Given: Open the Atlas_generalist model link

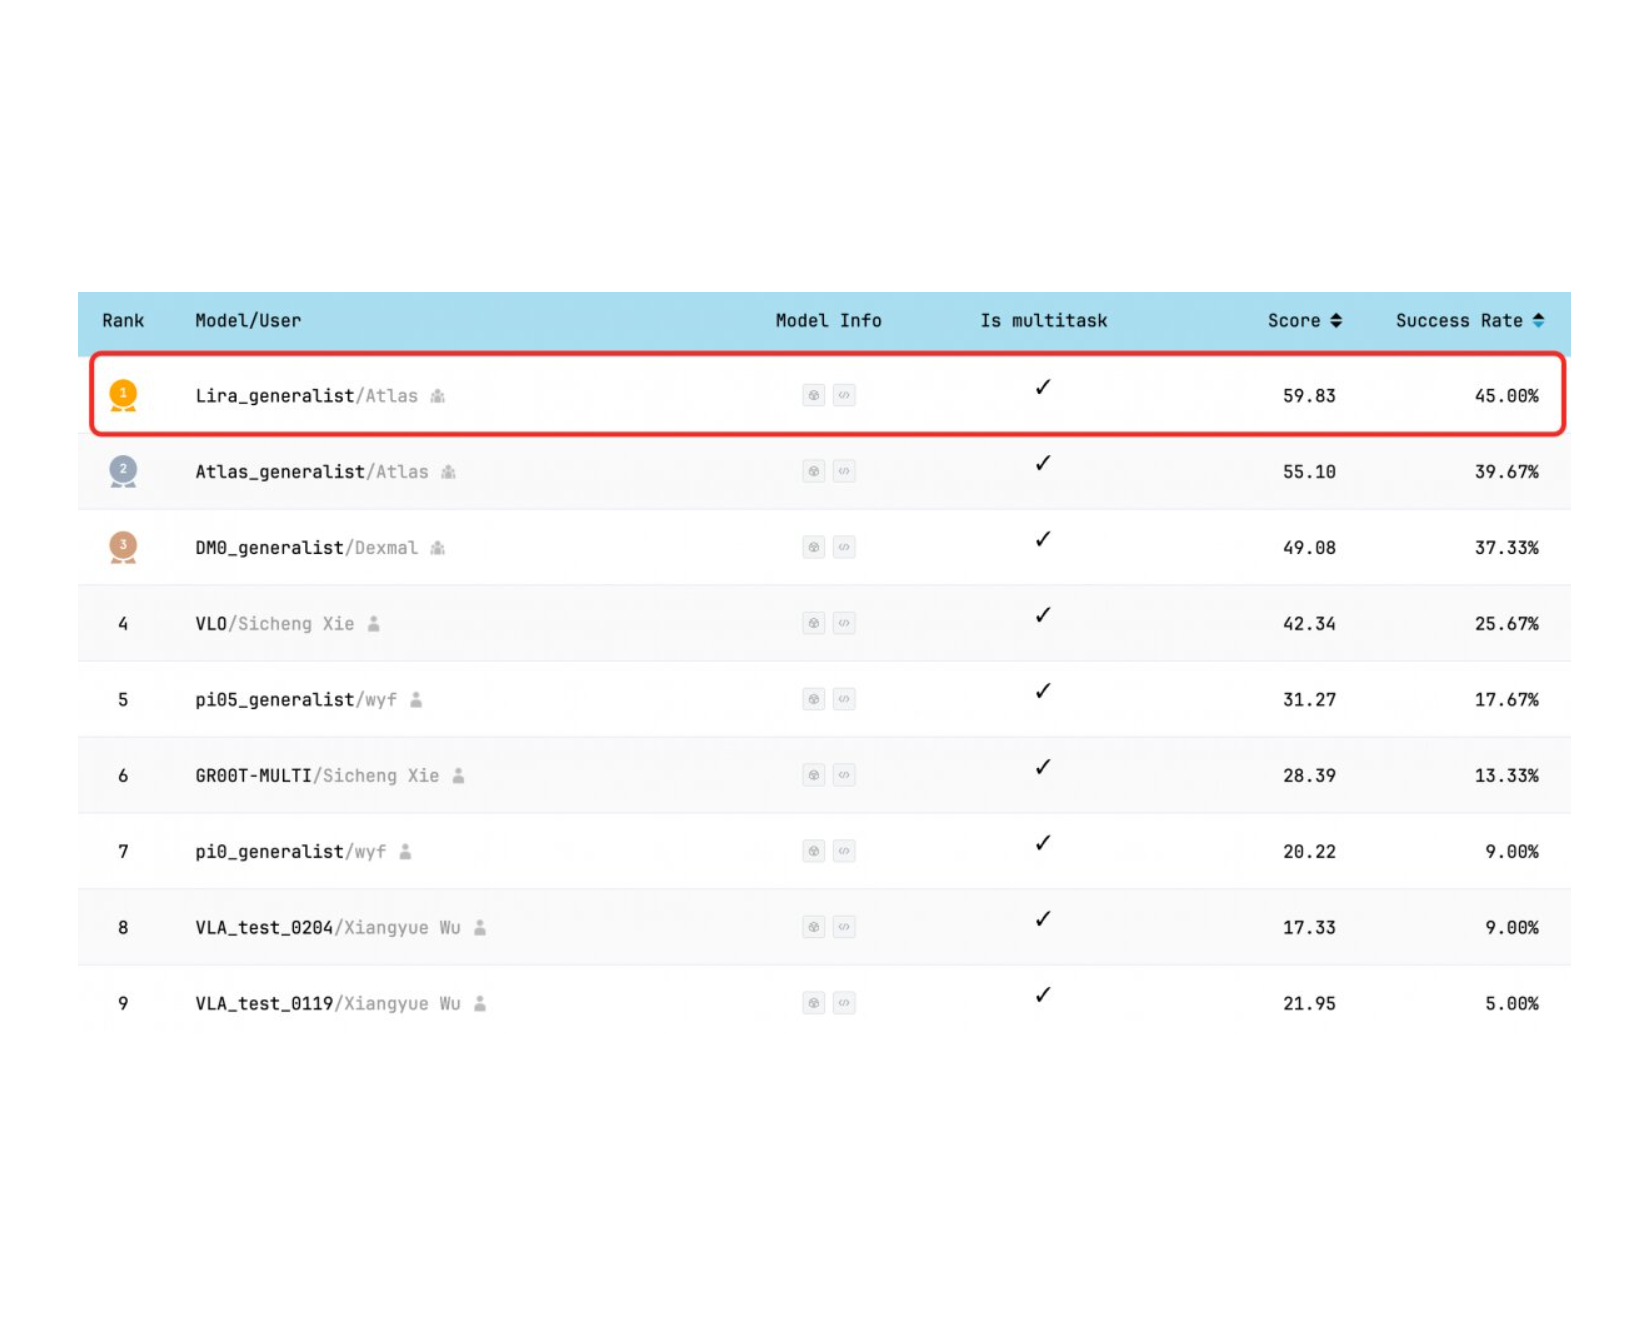Looking at the screenshot, I should [280, 472].
